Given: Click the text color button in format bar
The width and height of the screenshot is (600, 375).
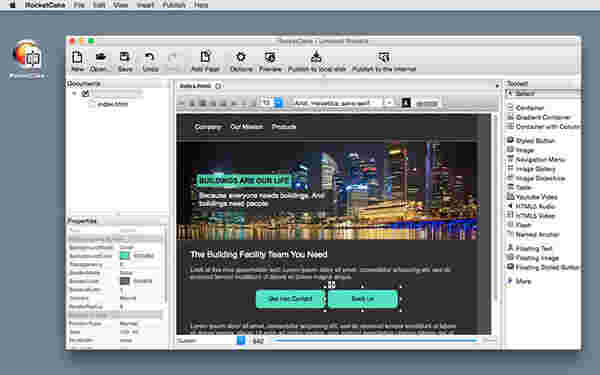Looking at the screenshot, I should [x=406, y=103].
